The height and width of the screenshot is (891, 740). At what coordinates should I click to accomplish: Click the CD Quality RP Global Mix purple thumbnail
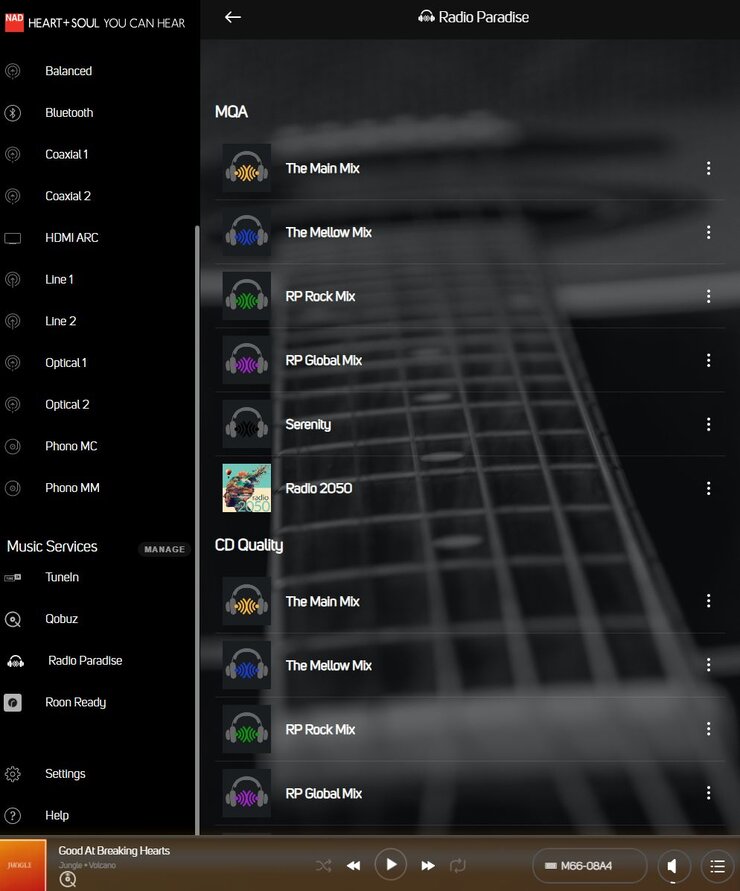pos(247,793)
